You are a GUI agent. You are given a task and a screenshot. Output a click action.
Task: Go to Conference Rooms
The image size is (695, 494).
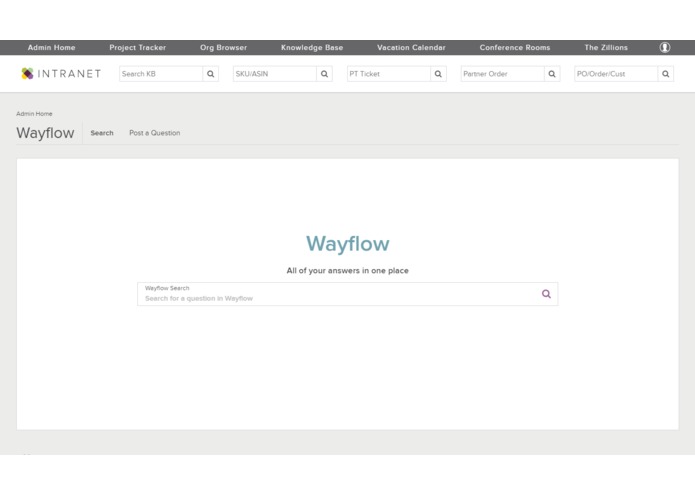515,47
